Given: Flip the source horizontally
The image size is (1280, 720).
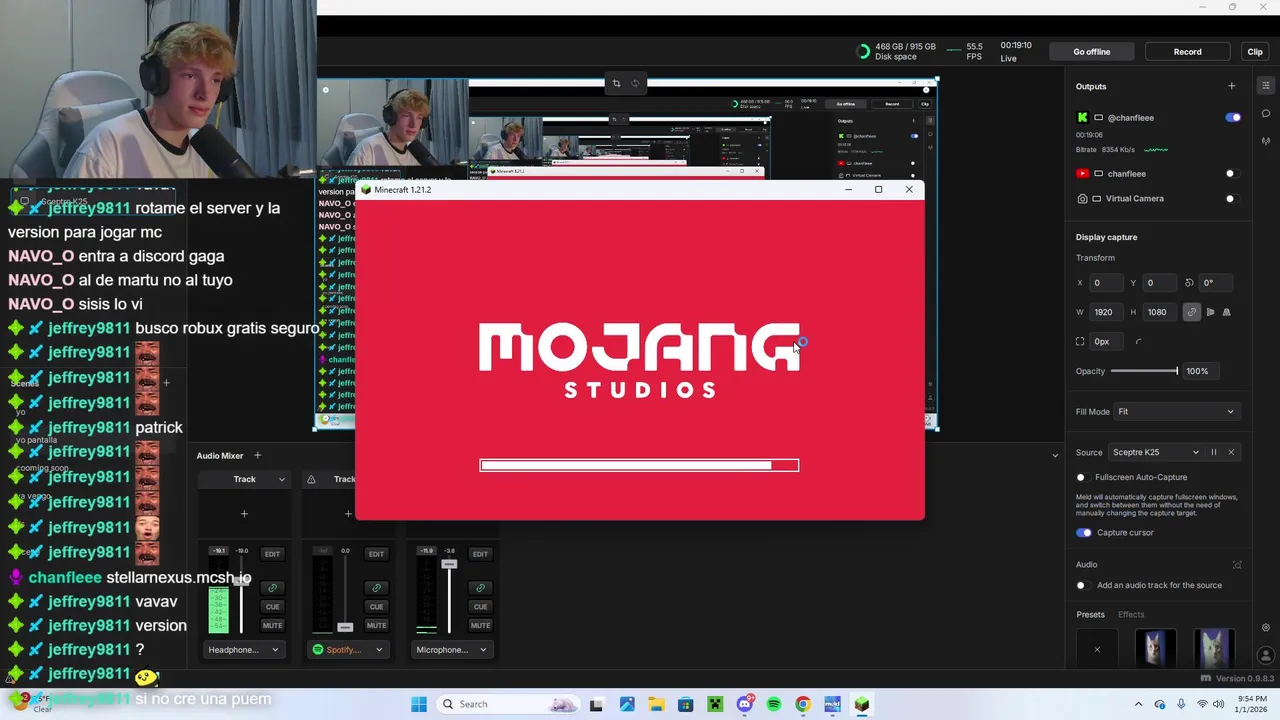Looking at the screenshot, I should coord(1210,312).
